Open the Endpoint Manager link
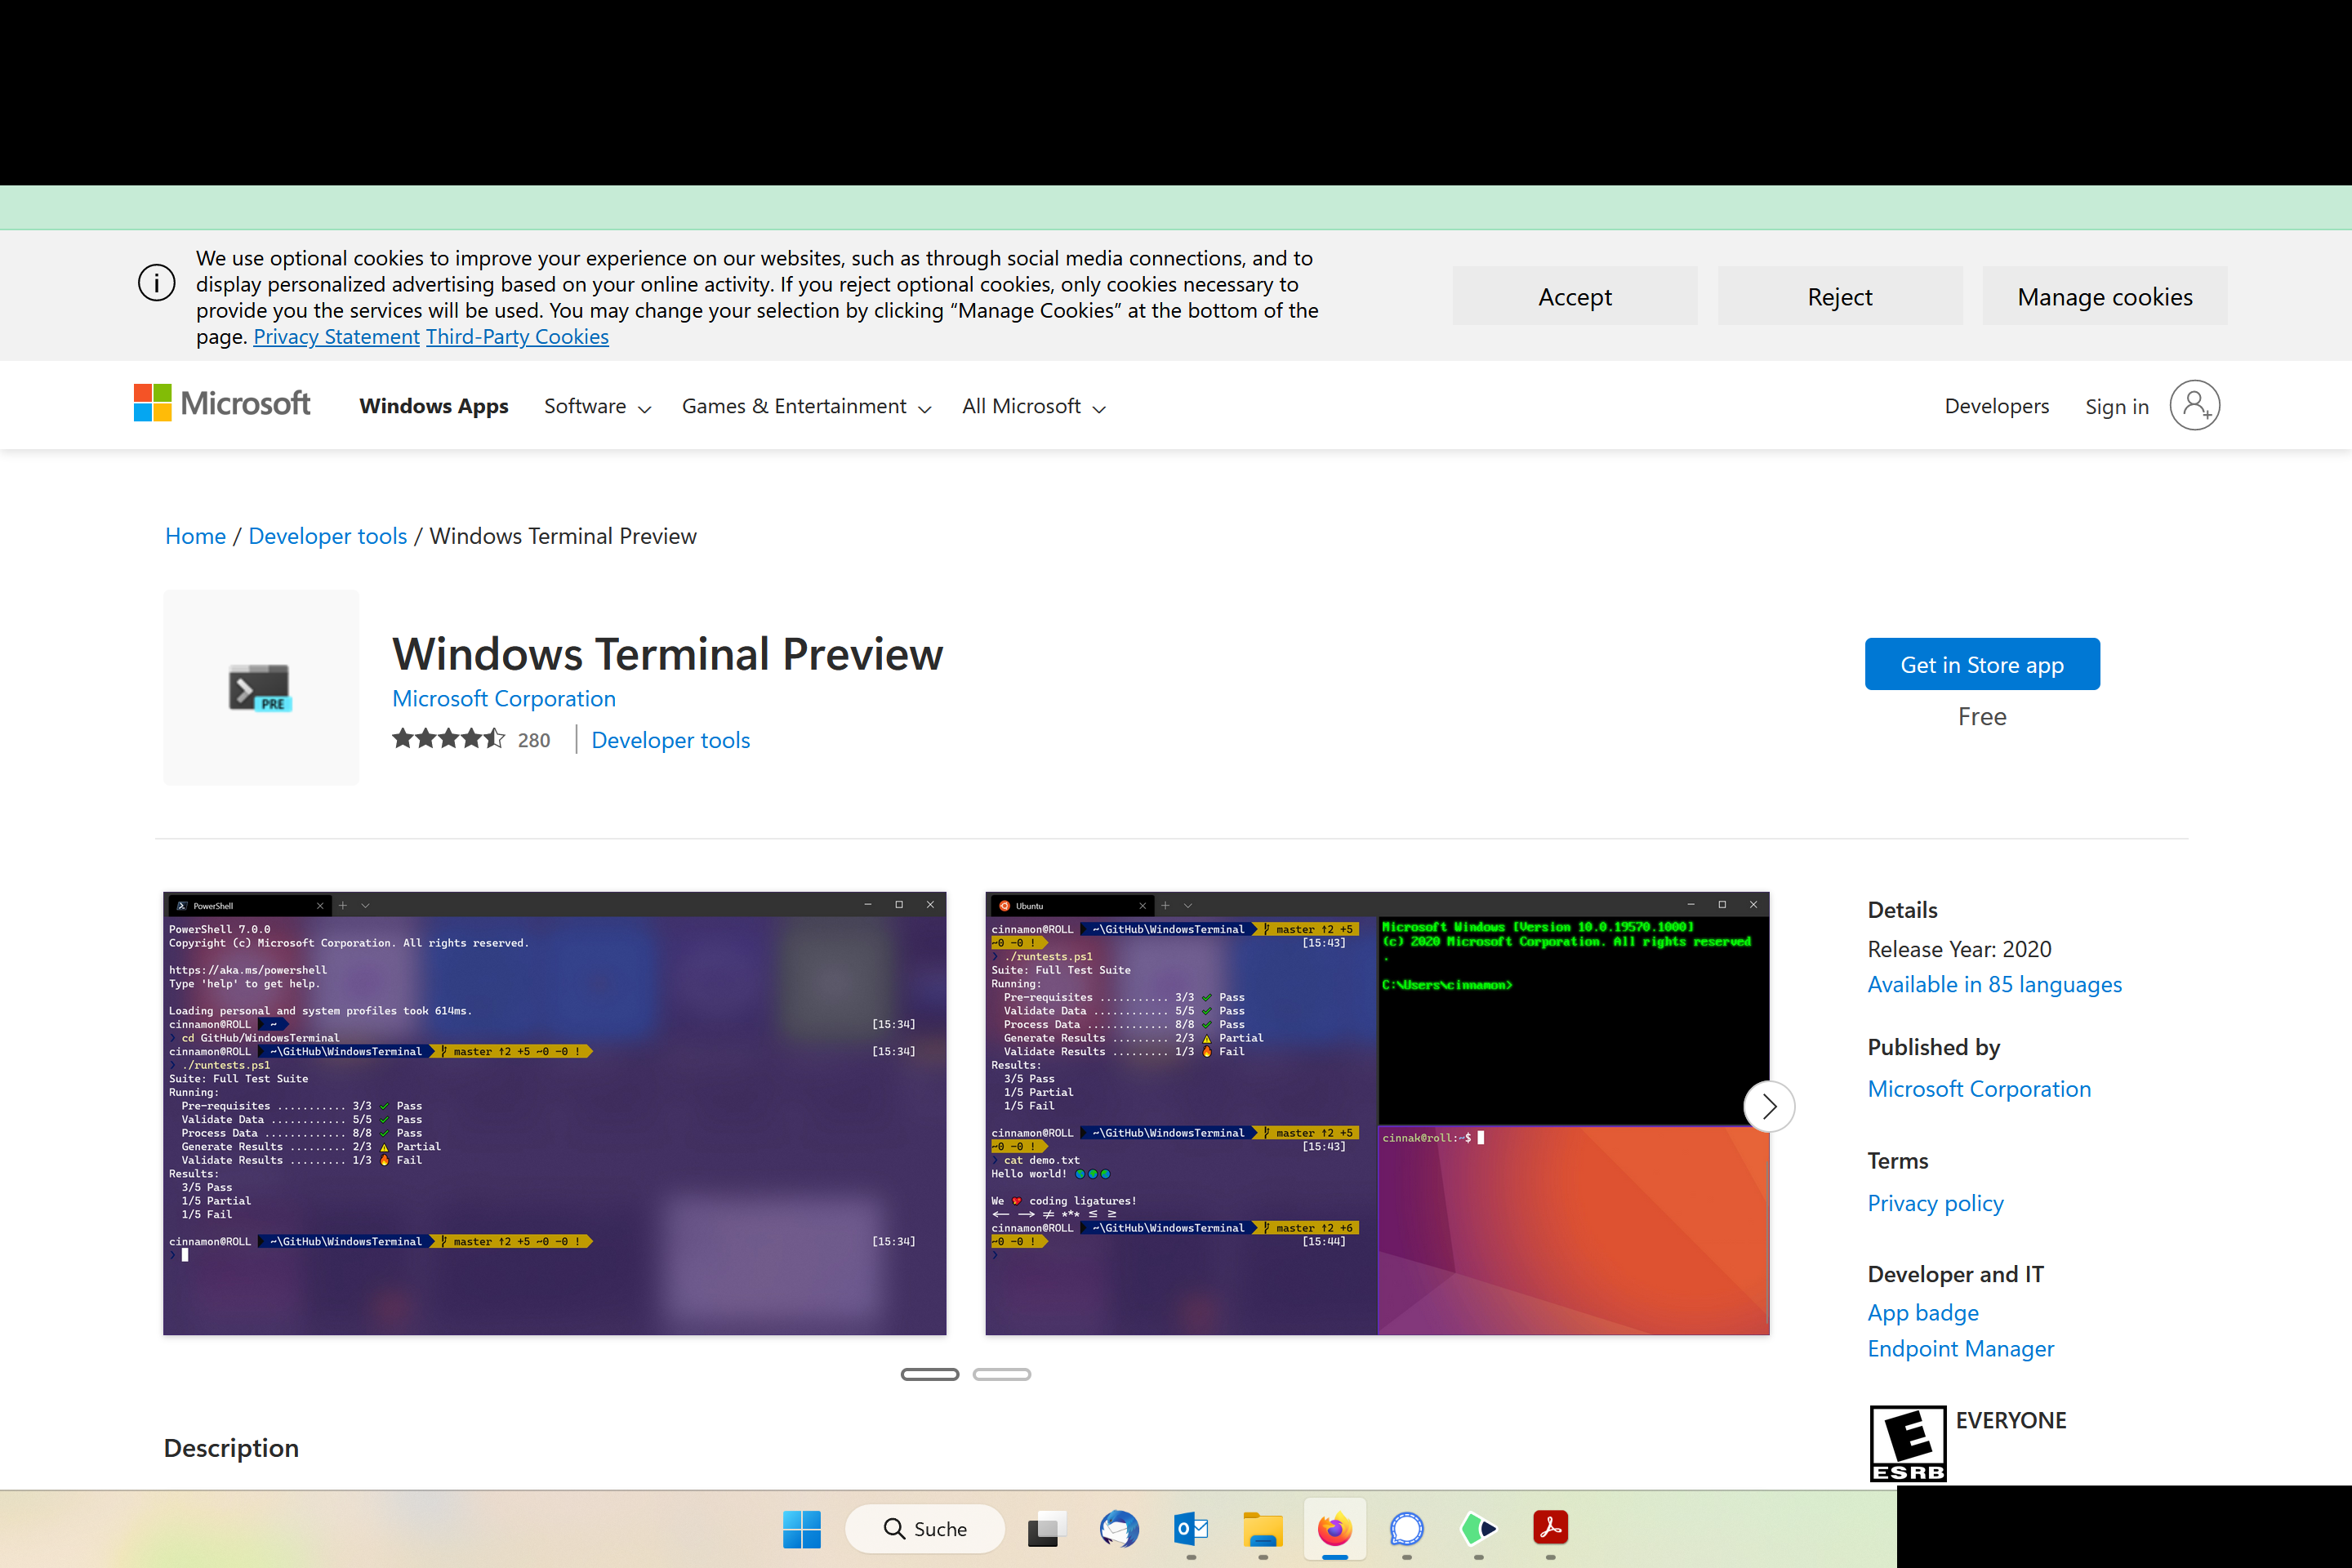2352x1568 pixels. coord(1960,1348)
